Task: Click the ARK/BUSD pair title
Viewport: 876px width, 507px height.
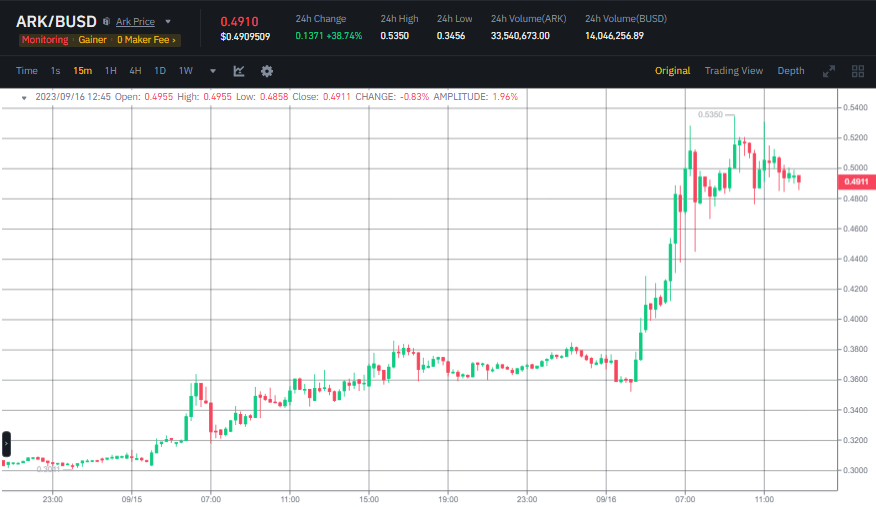Action: click(56, 21)
